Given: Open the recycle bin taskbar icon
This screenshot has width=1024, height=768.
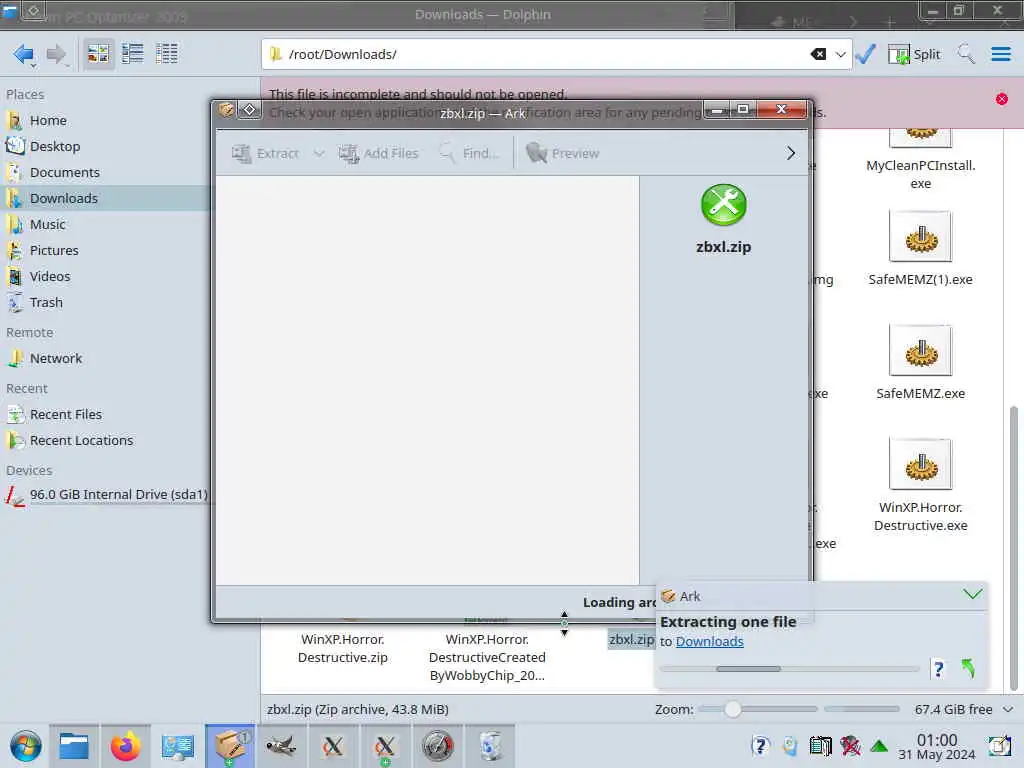Looking at the screenshot, I should pyautogui.click(x=490, y=746).
